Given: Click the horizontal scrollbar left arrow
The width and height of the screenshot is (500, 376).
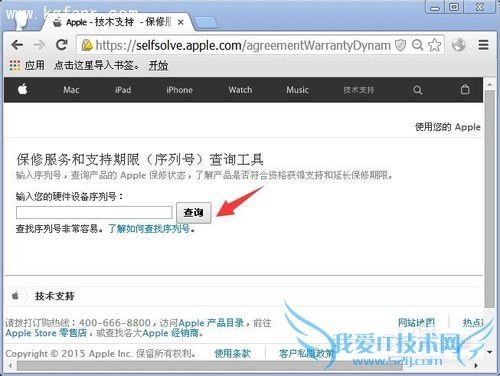Looking at the screenshot, I should pyautogui.click(x=10, y=366).
